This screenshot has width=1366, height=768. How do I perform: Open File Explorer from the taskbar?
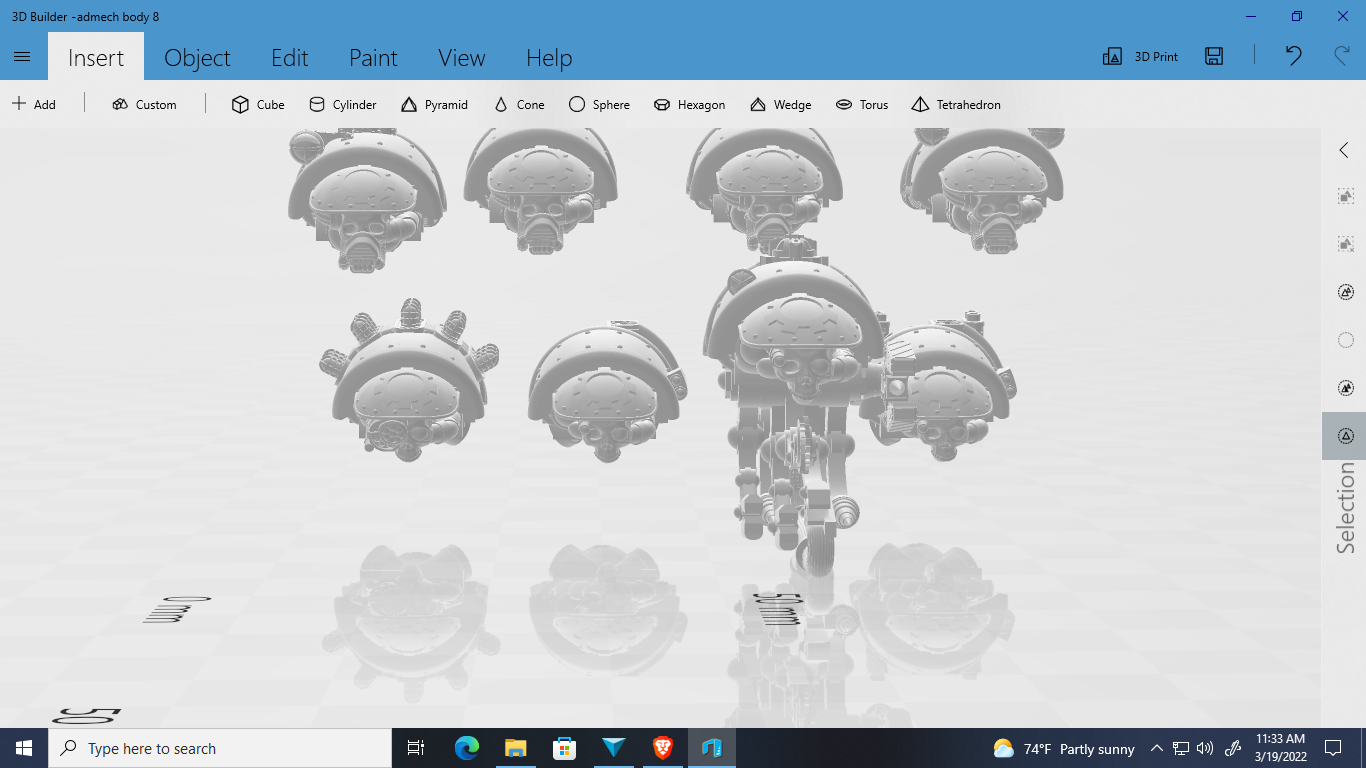pyautogui.click(x=515, y=748)
